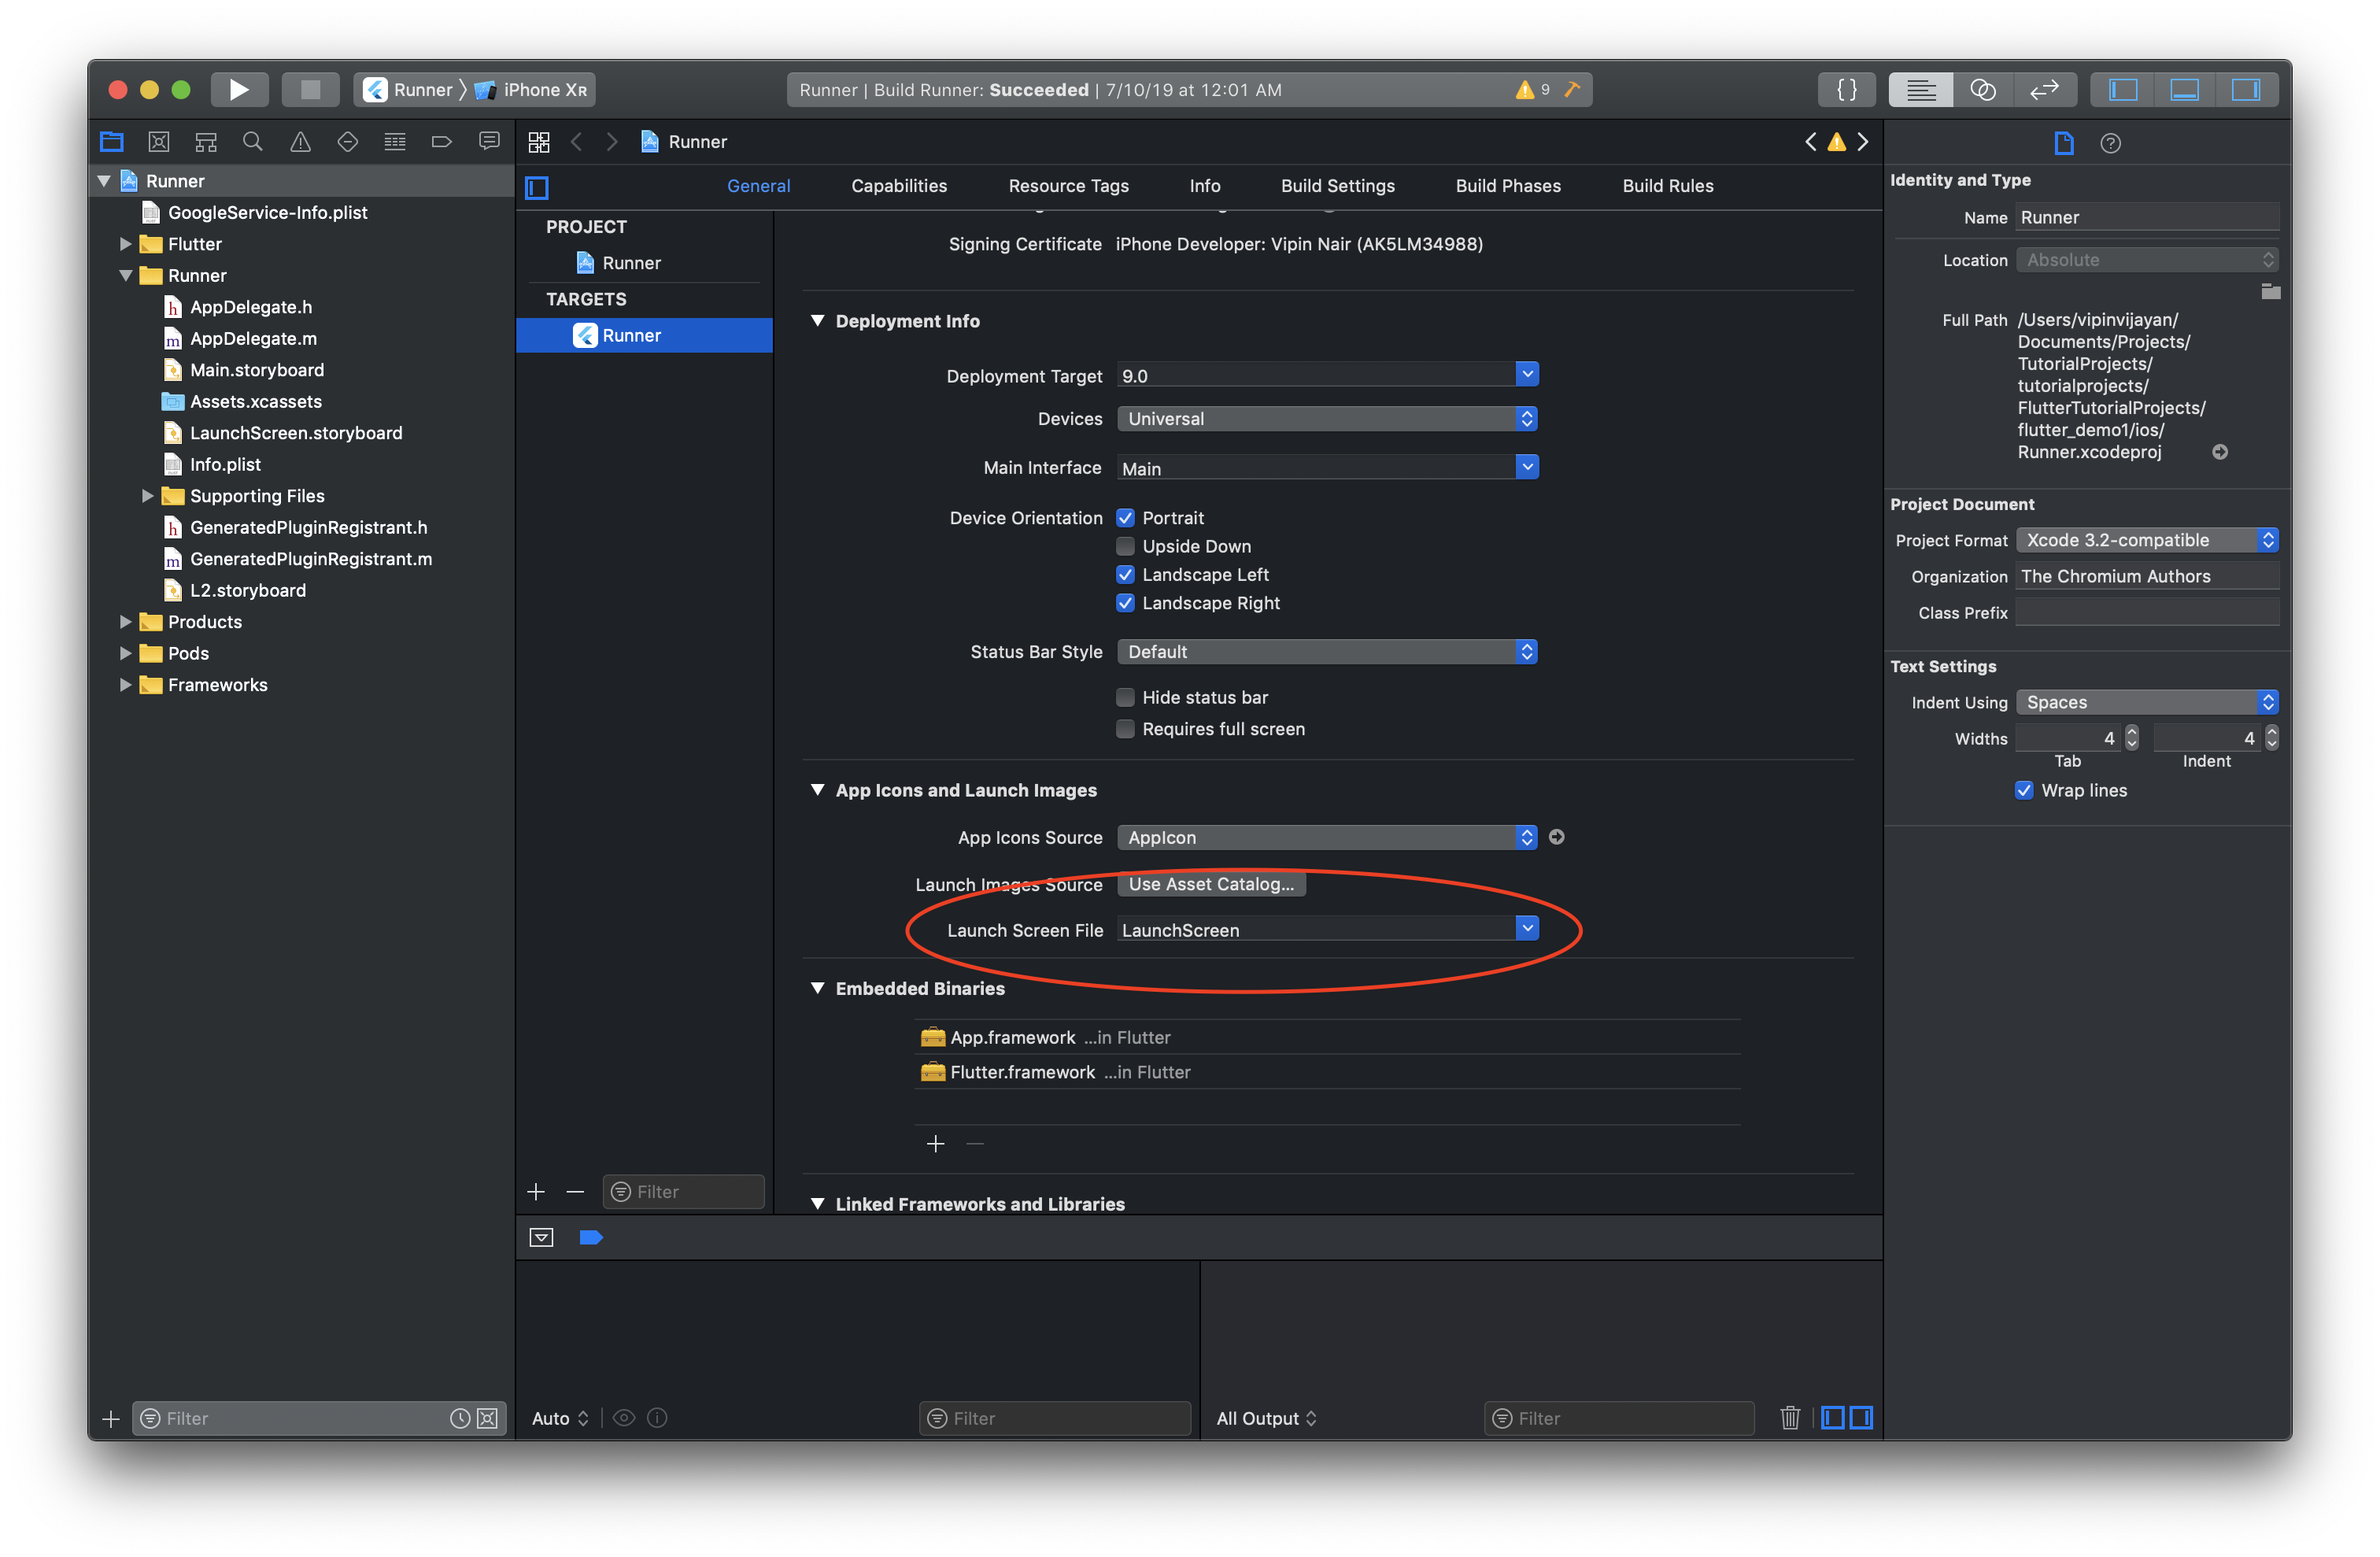Open Main.storyboard file
The height and width of the screenshot is (1557, 2380).
pyautogui.click(x=256, y=370)
